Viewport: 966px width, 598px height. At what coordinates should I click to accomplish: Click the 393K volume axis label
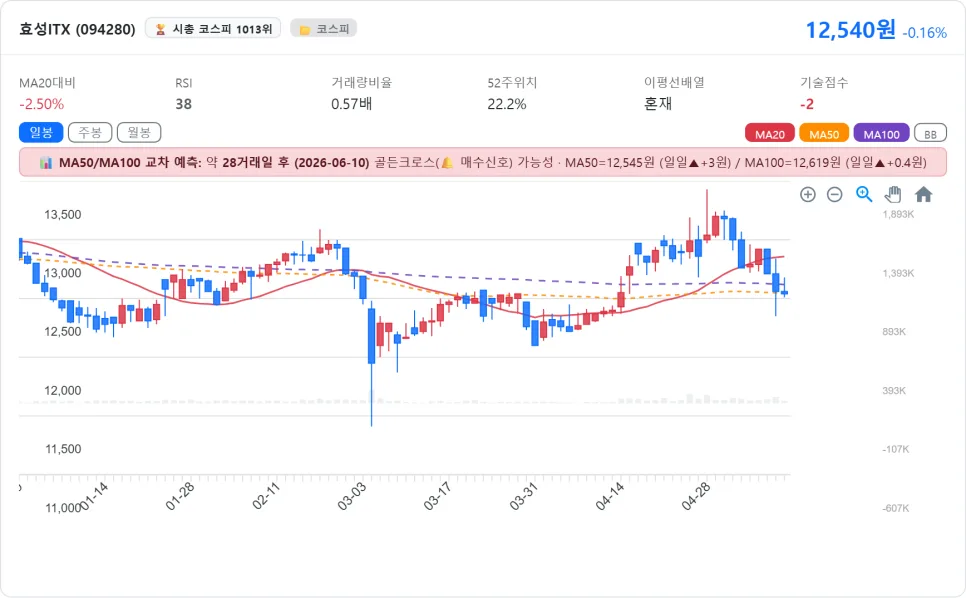point(894,390)
